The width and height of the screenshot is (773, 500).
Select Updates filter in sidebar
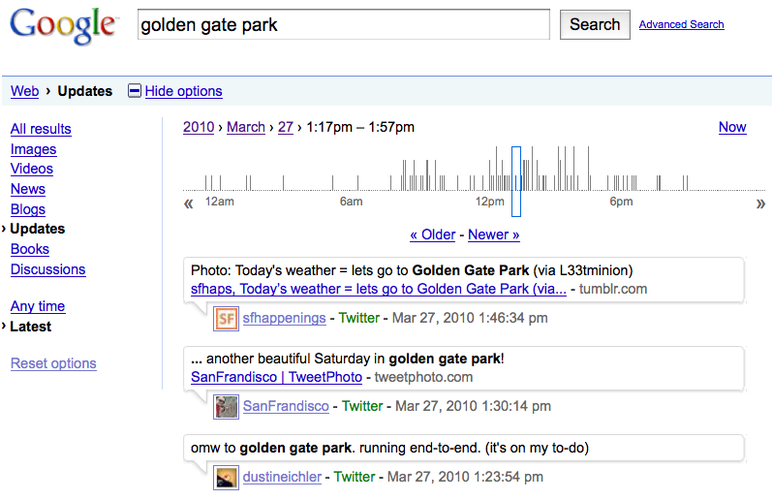point(37,229)
